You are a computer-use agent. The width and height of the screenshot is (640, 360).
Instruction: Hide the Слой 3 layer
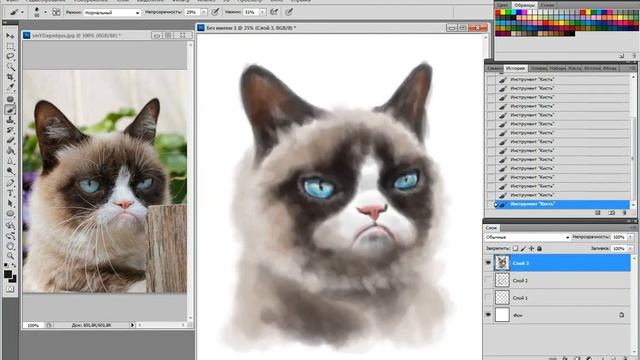tap(488, 263)
